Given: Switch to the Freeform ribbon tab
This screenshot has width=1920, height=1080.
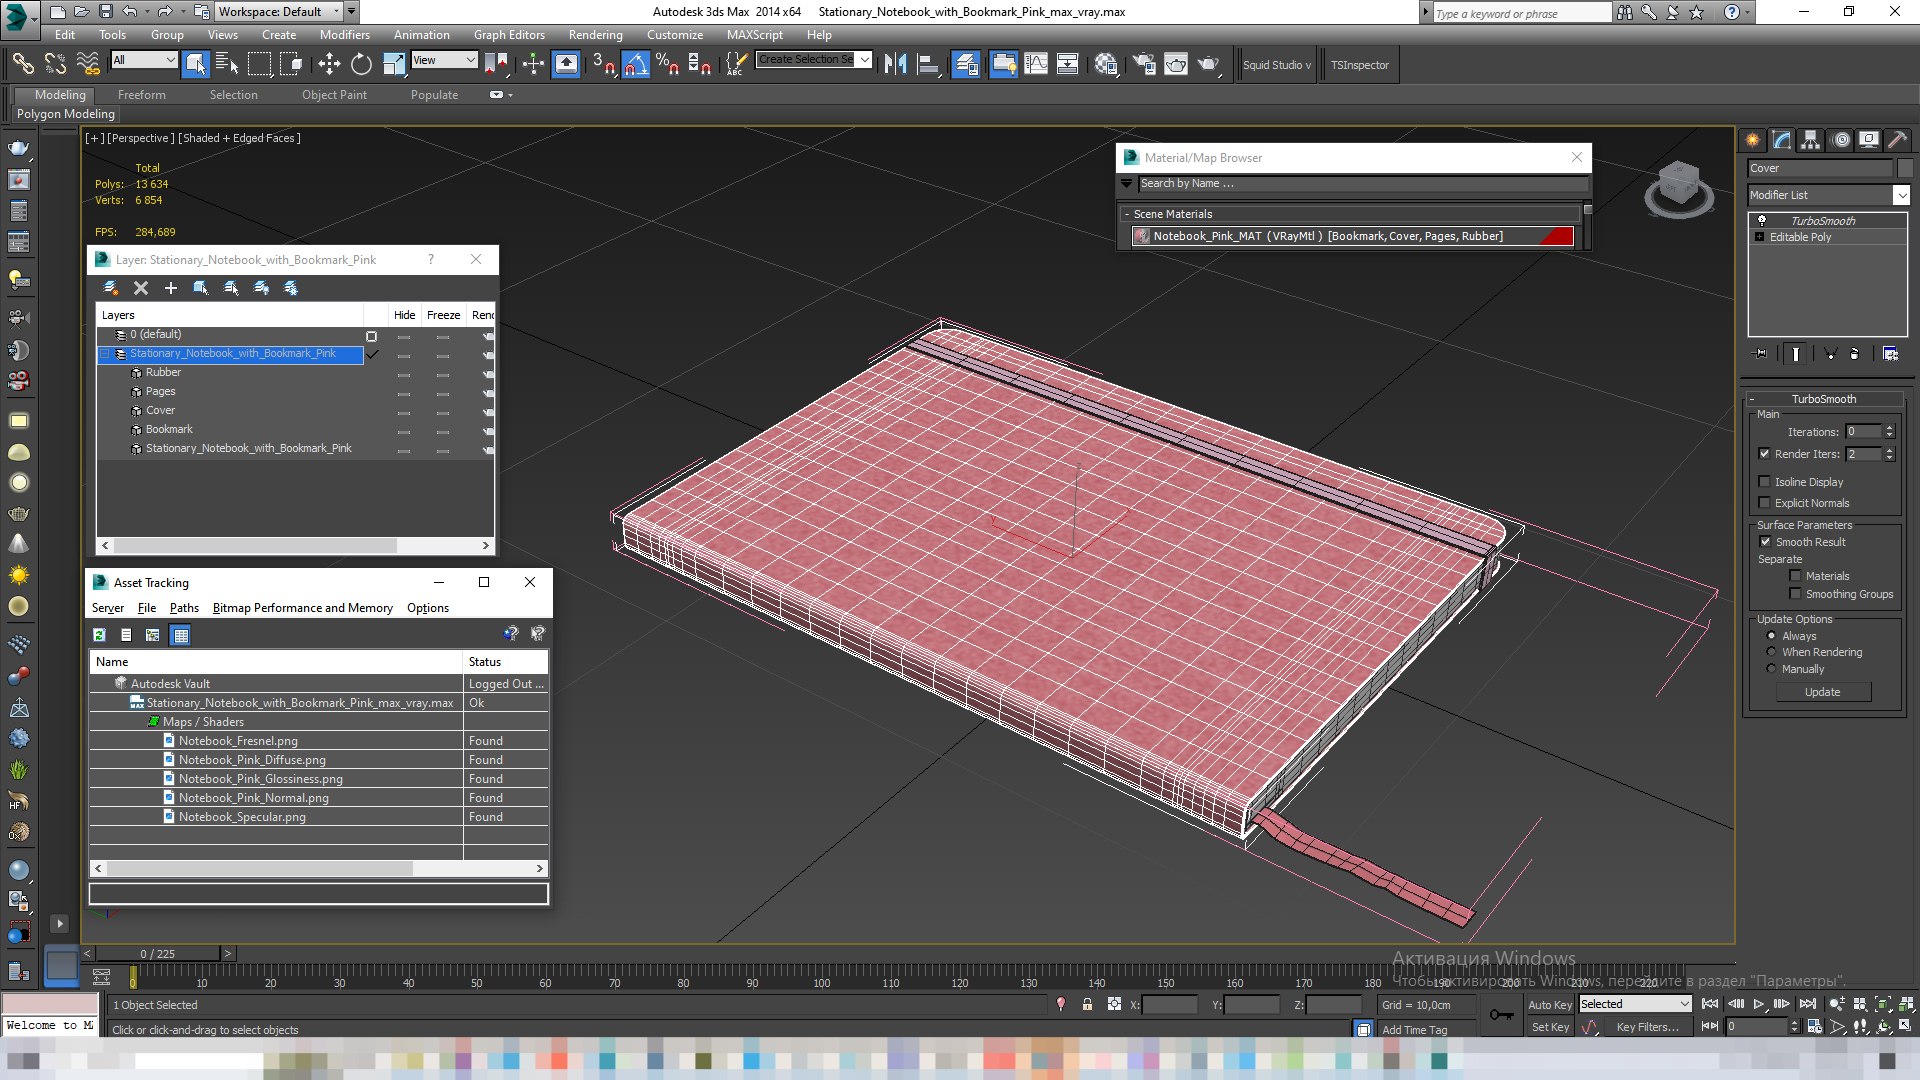Looking at the screenshot, I should point(141,95).
